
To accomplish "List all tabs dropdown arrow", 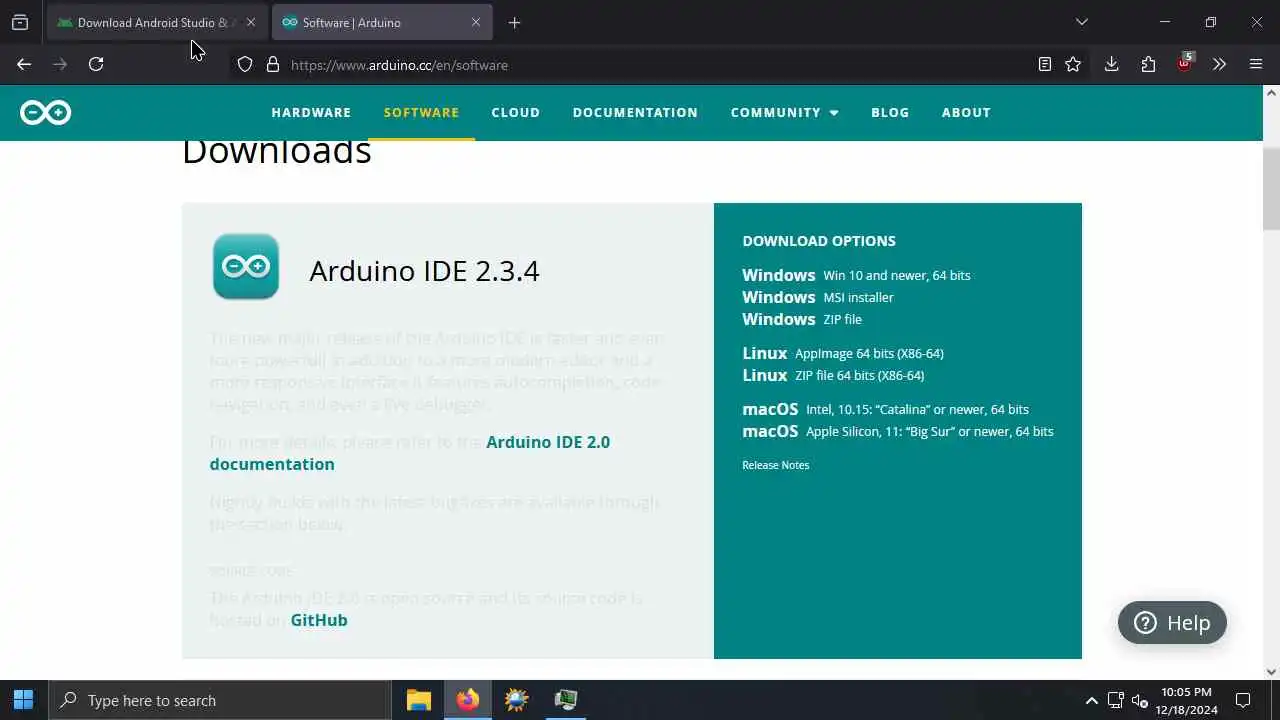I will (1081, 22).
